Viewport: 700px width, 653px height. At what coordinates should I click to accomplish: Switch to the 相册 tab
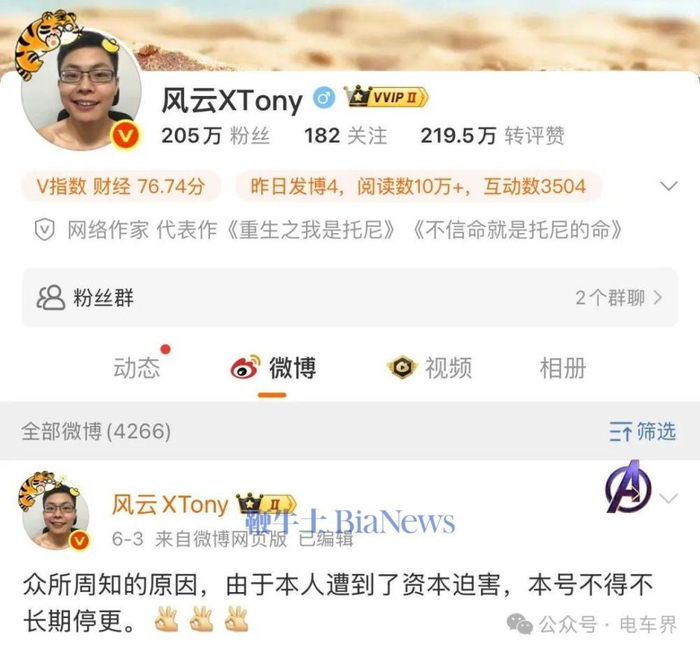point(562,368)
